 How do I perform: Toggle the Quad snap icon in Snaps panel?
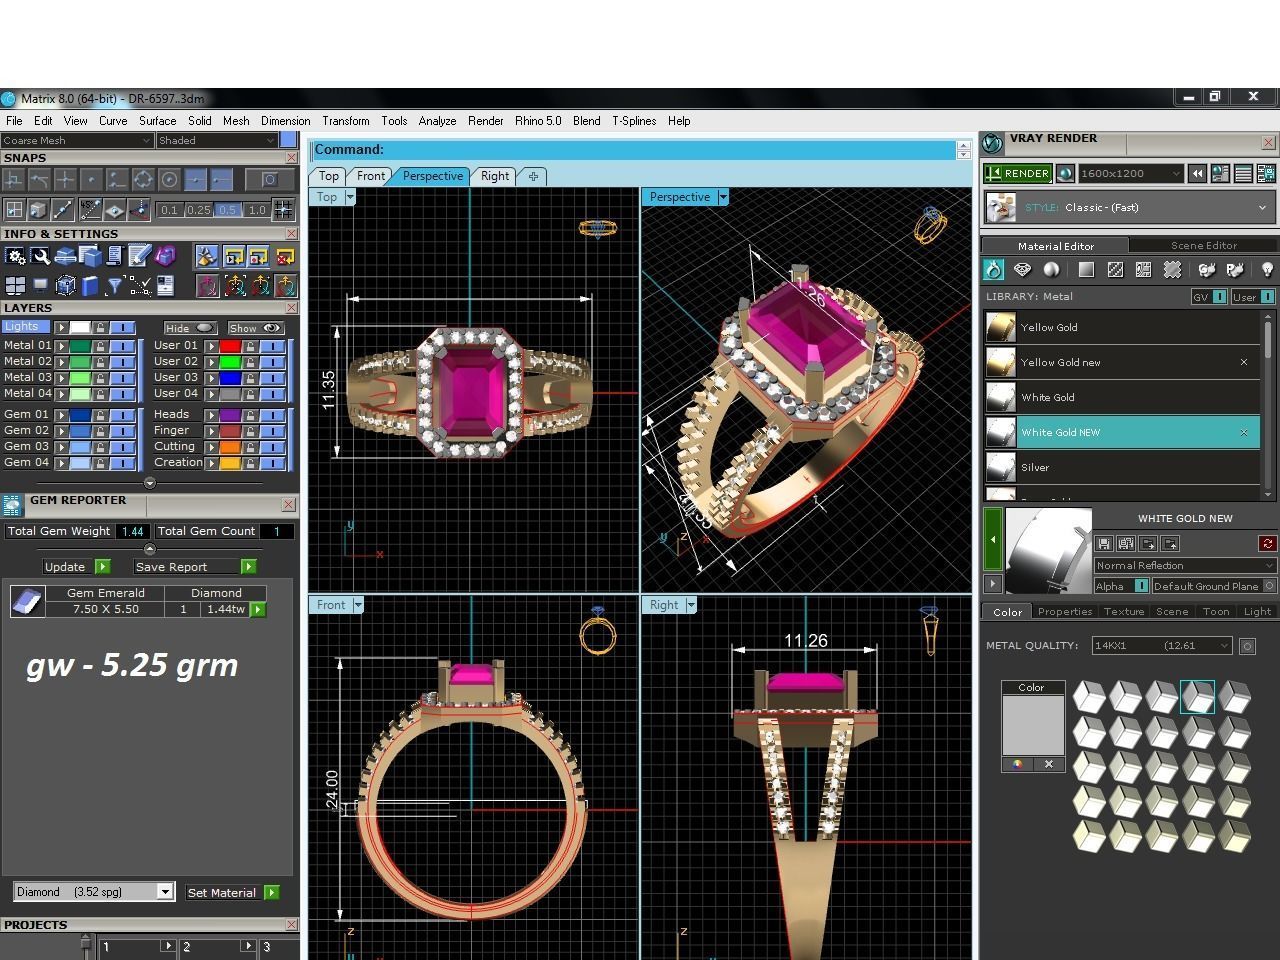click(143, 180)
